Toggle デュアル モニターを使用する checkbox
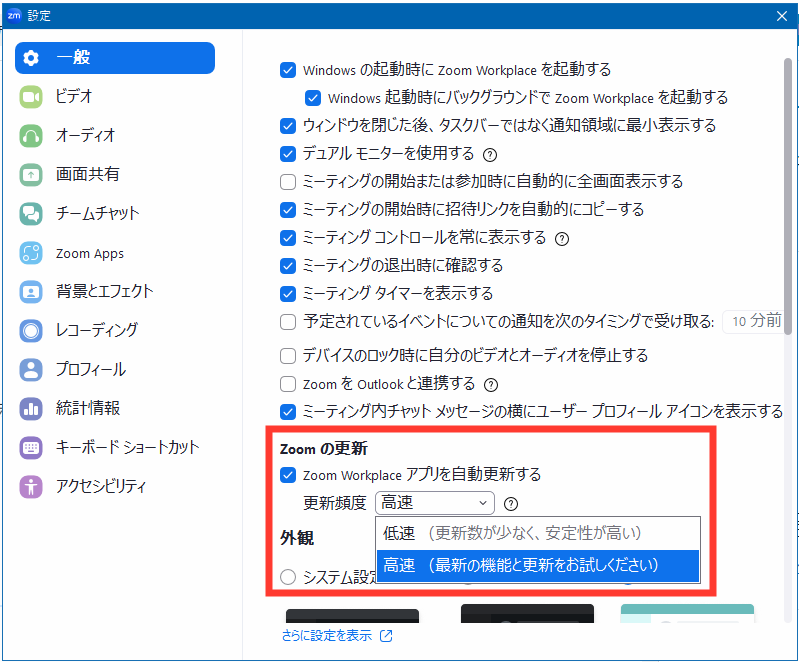799x662 pixels. (x=288, y=154)
